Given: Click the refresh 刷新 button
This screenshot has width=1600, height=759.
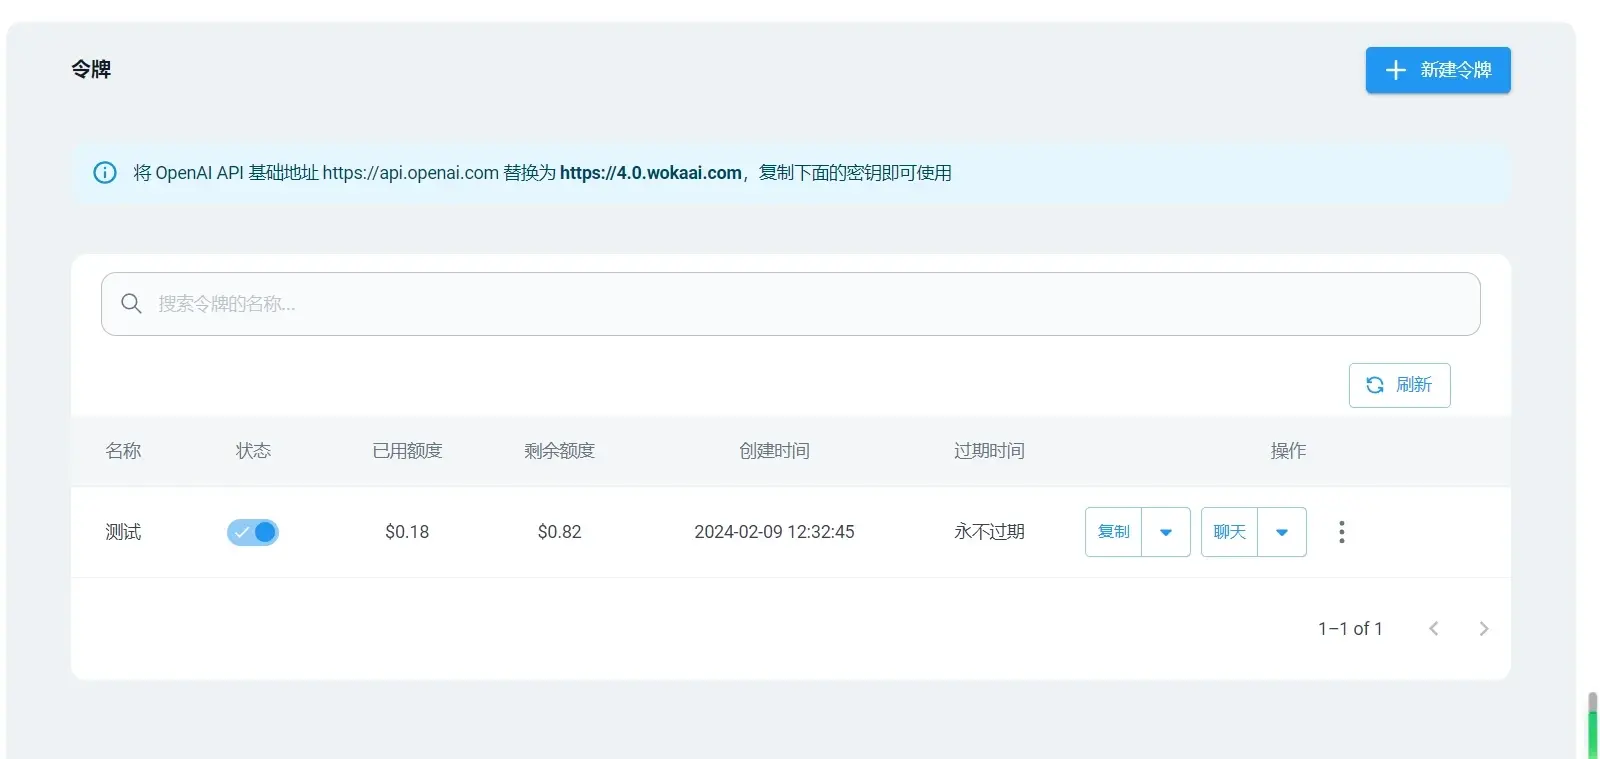Looking at the screenshot, I should click(1399, 385).
